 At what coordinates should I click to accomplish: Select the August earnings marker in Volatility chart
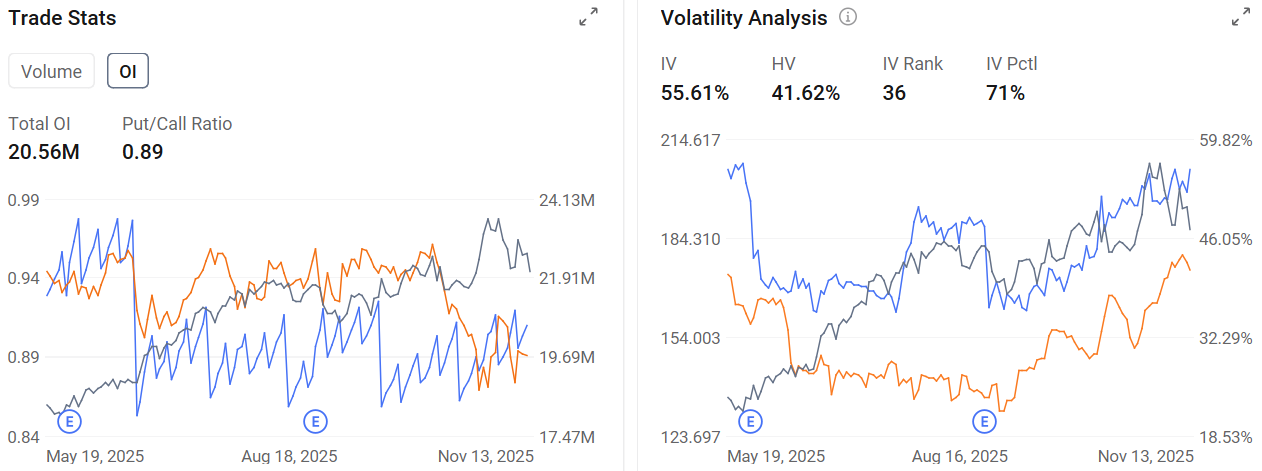(x=986, y=422)
